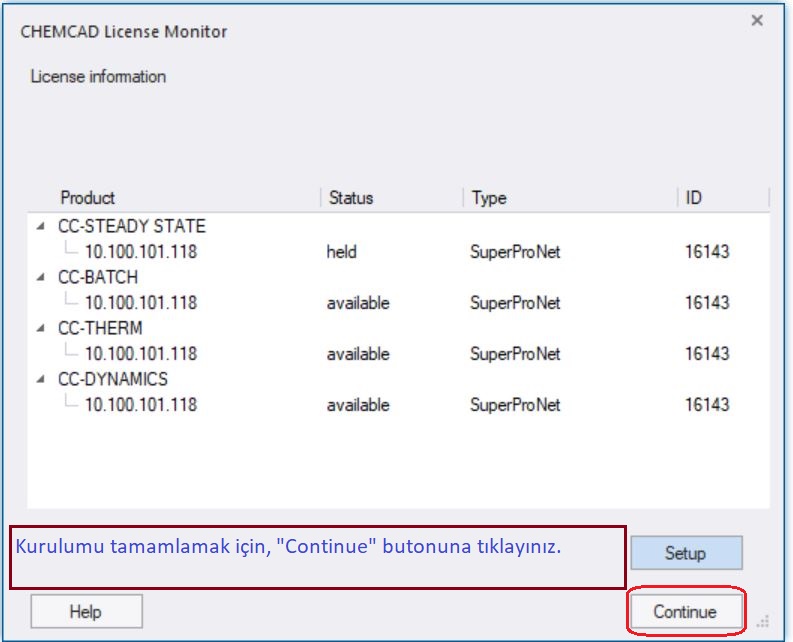Collapse the CC-THERM tree node
793x642 pixels.
pos(41,328)
